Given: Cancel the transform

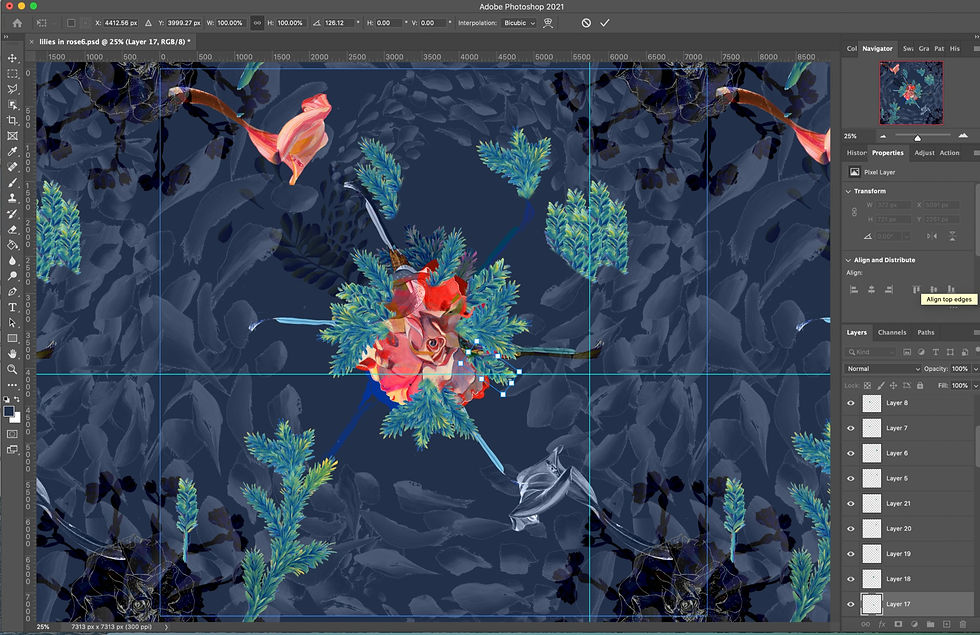Looking at the screenshot, I should (x=586, y=23).
